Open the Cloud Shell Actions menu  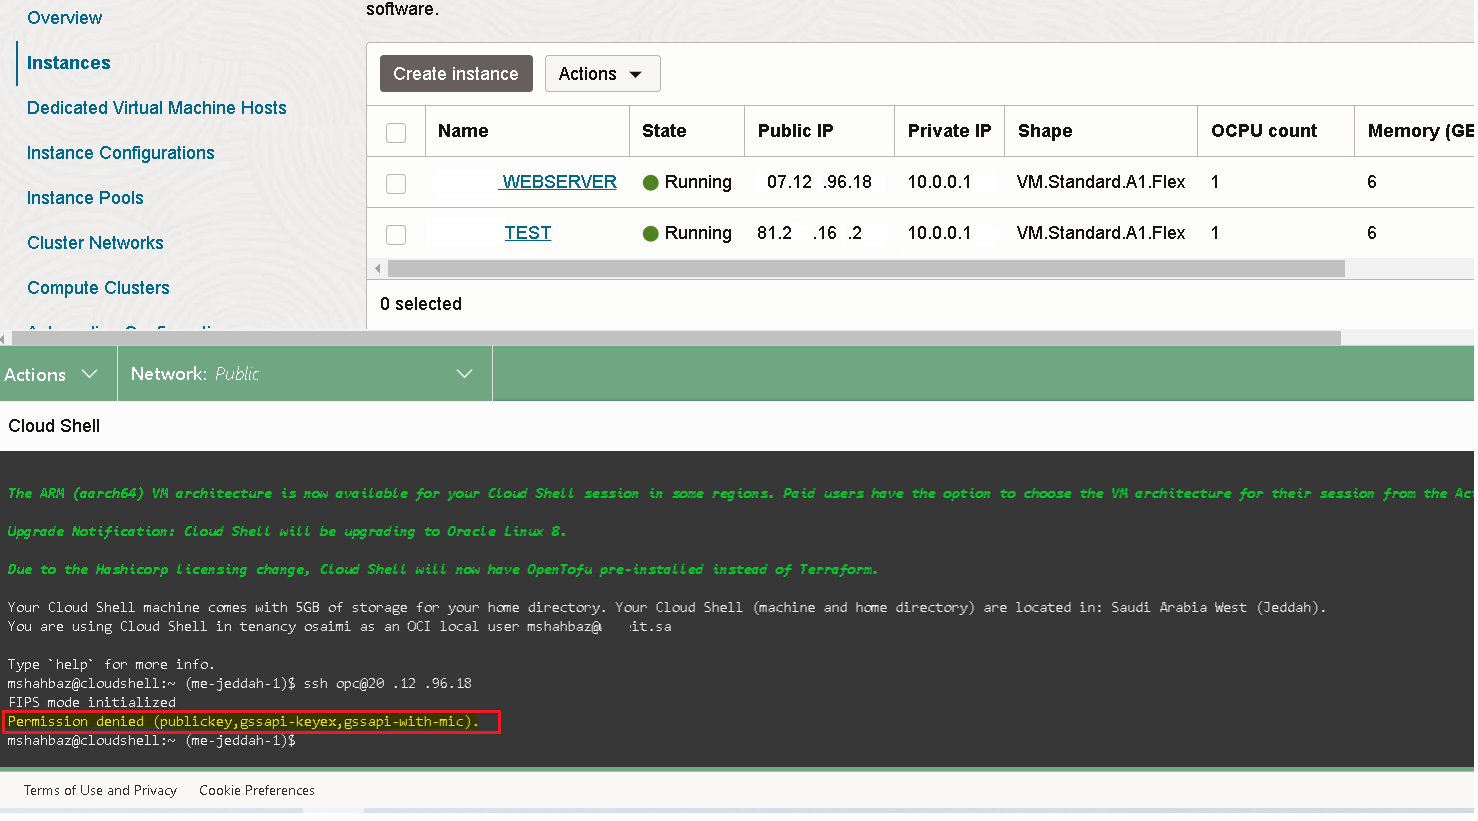click(x=51, y=374)
